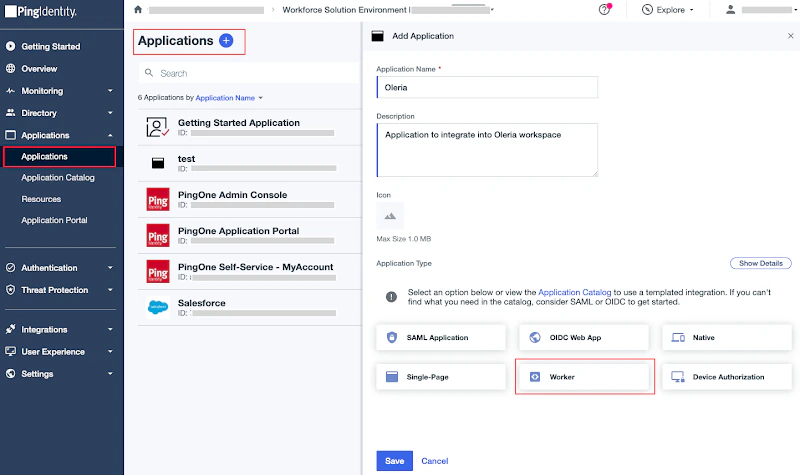Click the Worker type icon

click(x=535, y=377)
